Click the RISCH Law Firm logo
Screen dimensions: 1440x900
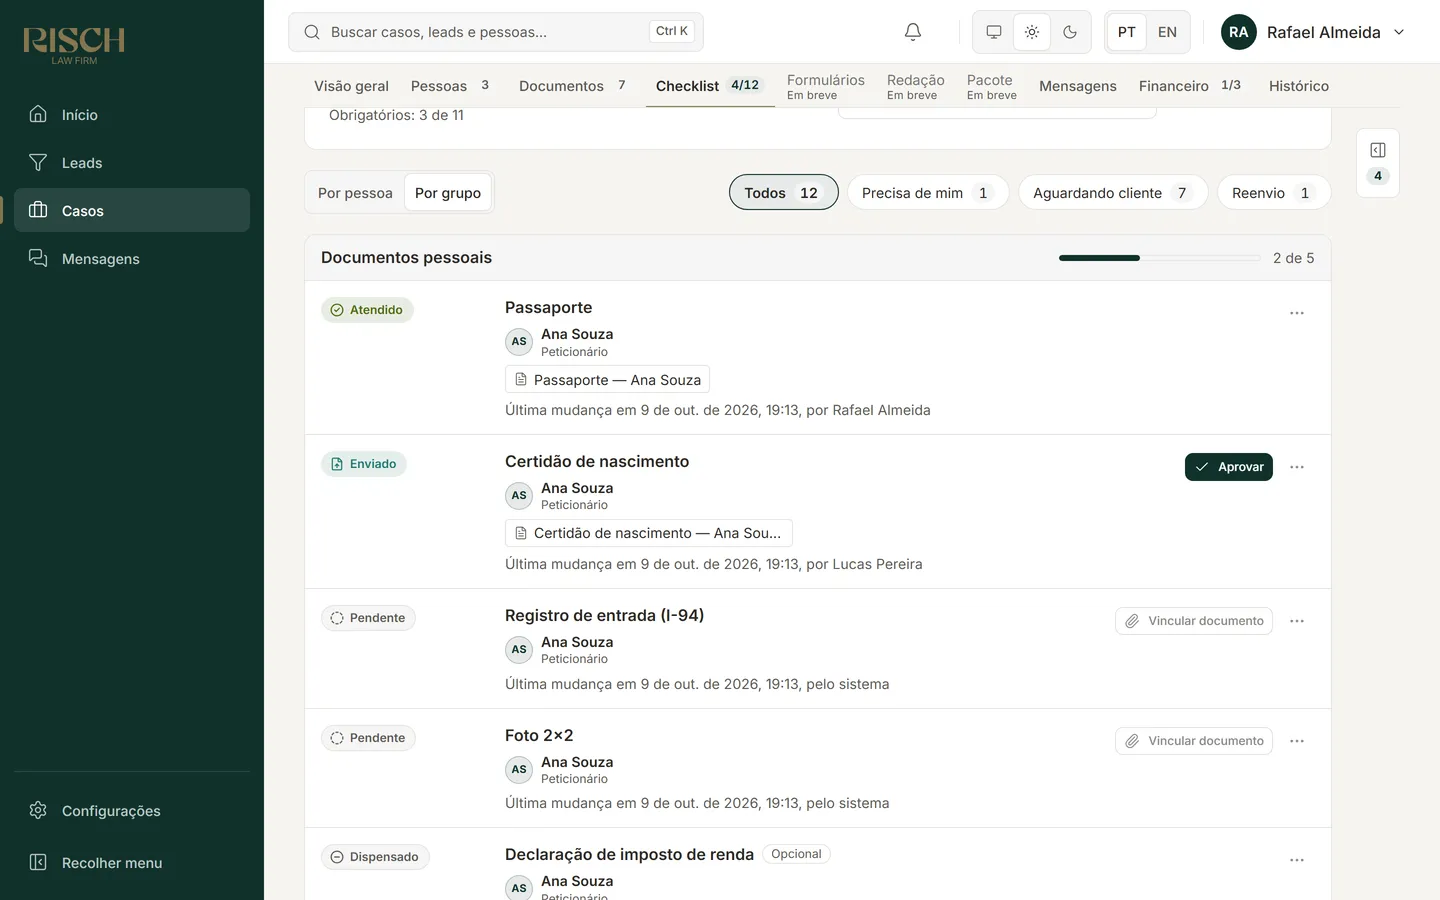click(x=74, y=45)
